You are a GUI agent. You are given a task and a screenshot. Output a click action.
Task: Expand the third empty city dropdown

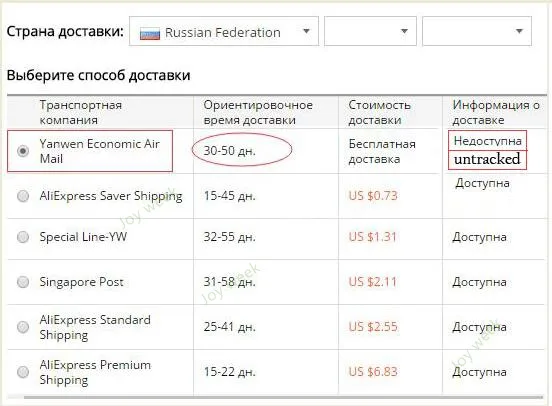[x=477, y=31]
